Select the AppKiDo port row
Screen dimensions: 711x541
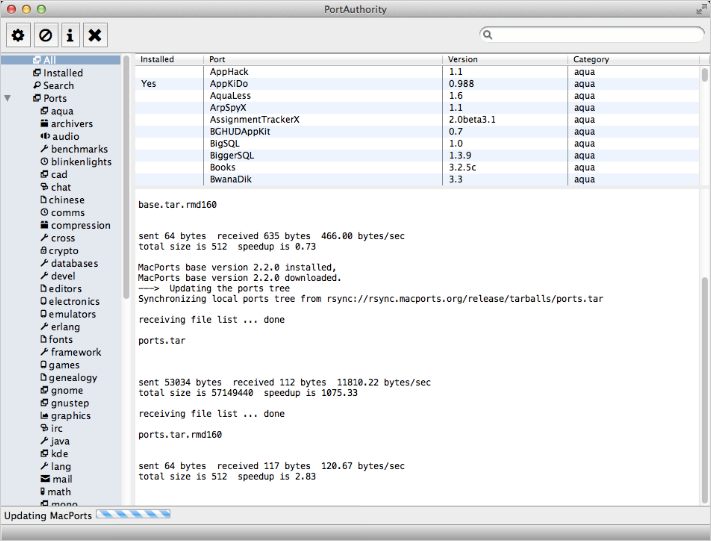coord(417,84)
